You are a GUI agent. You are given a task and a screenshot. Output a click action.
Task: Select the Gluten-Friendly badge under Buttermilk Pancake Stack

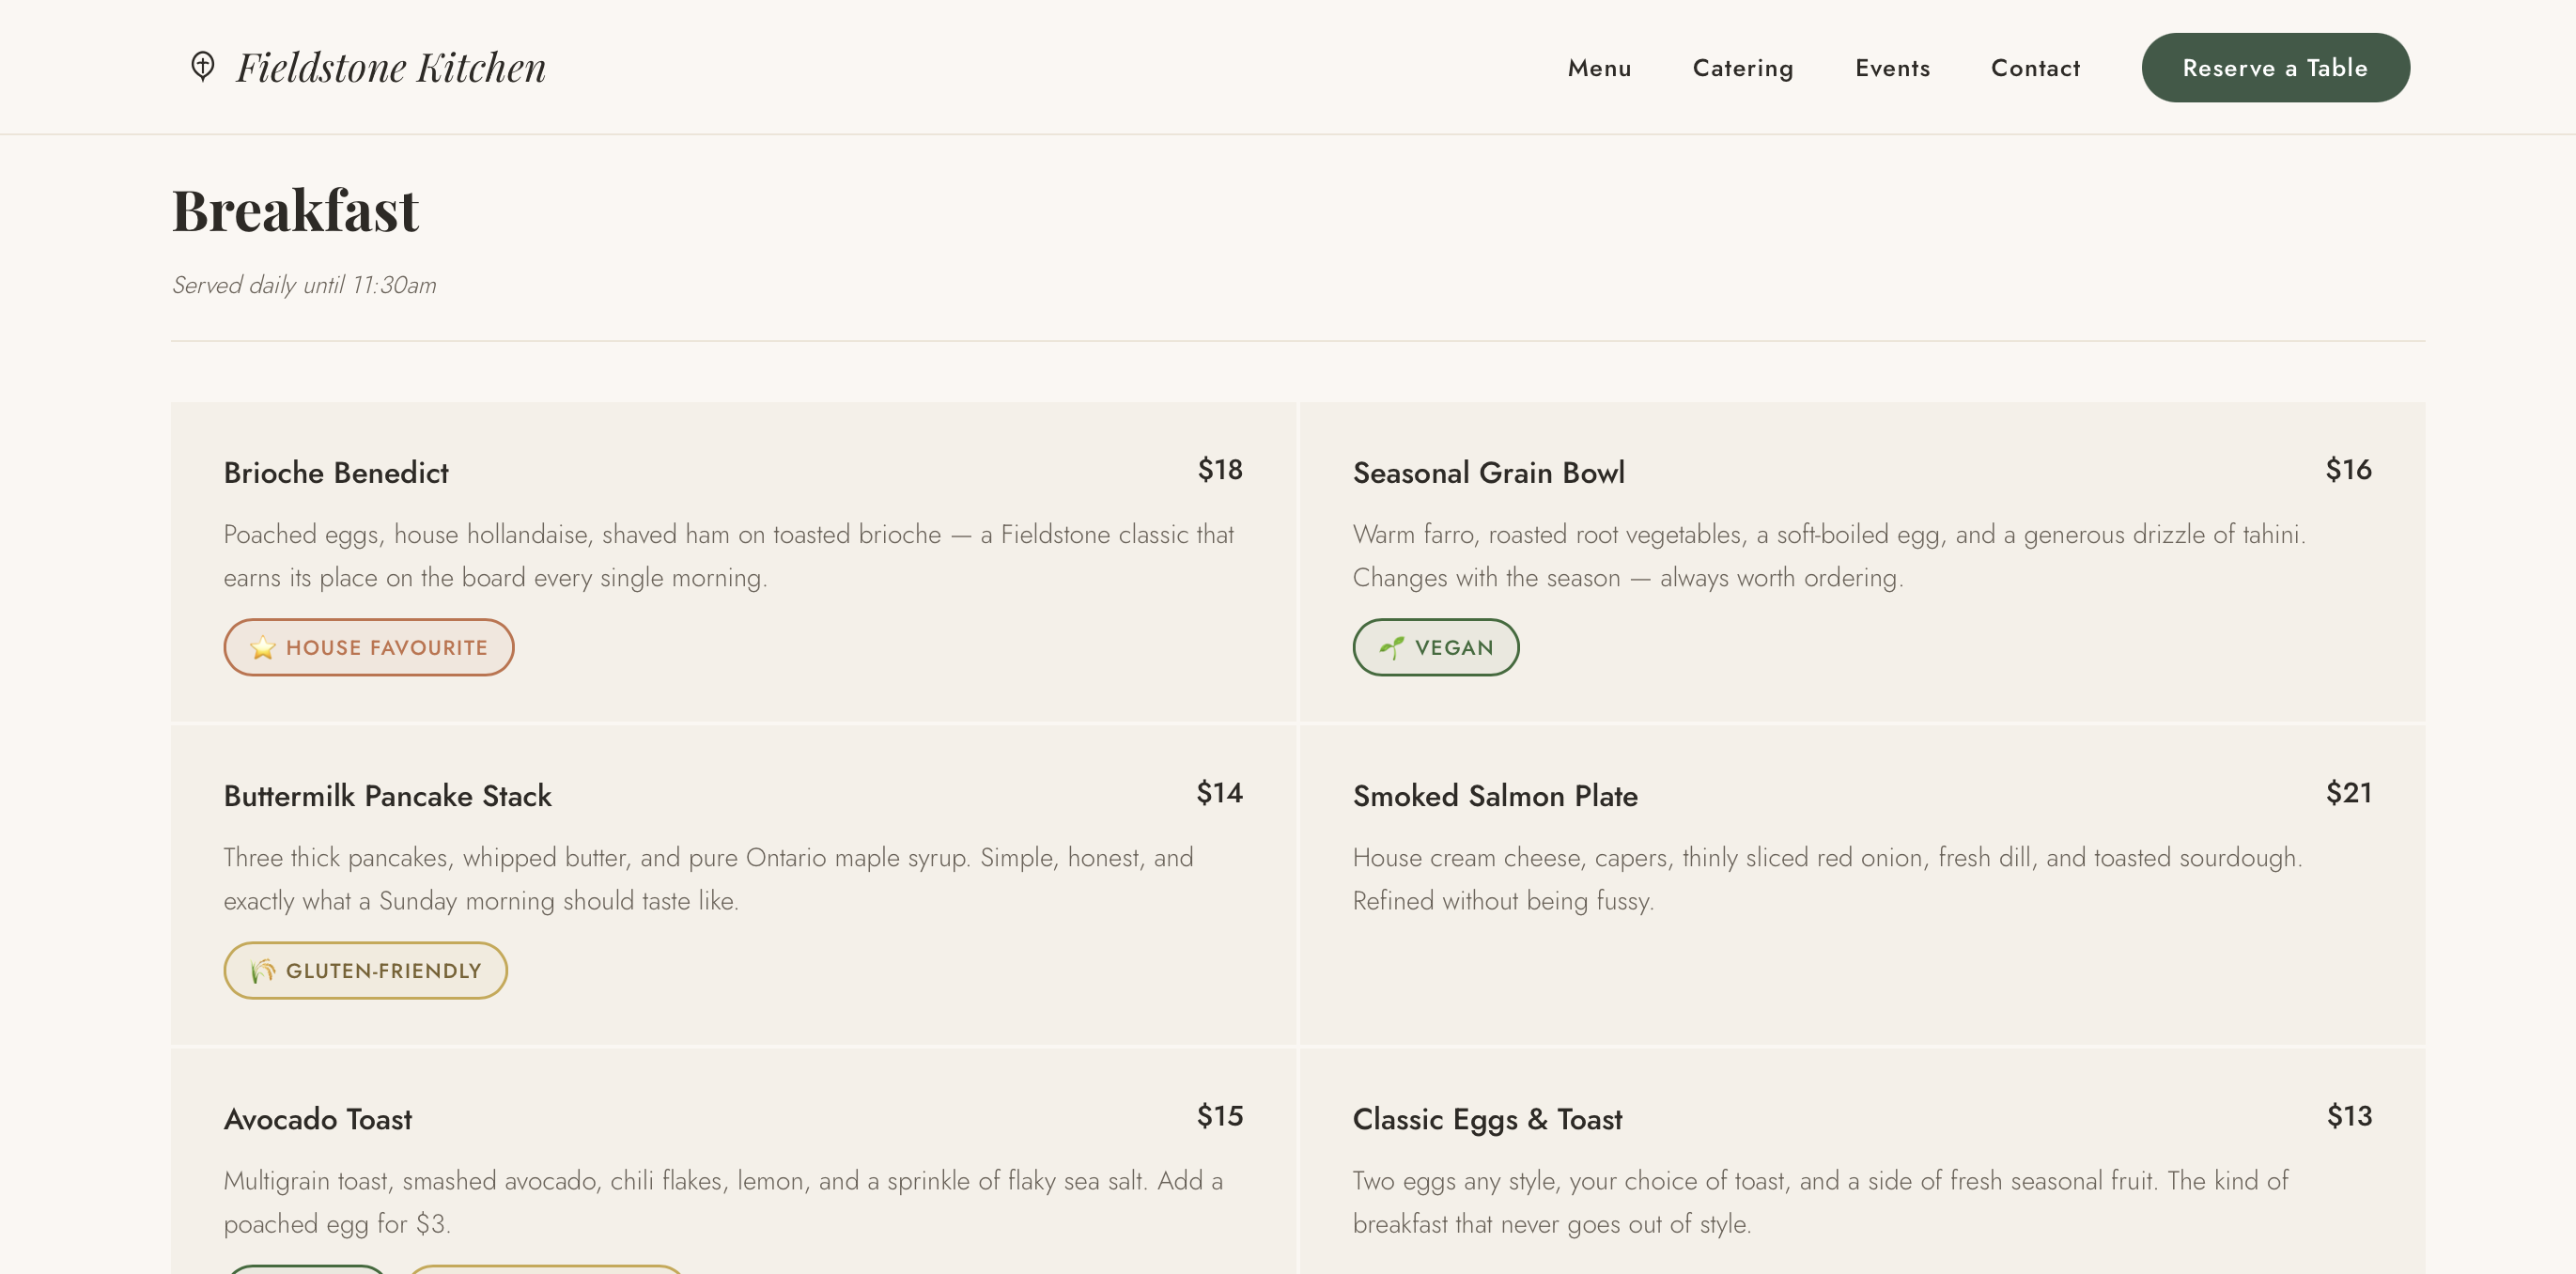click(x=365, y=970)
